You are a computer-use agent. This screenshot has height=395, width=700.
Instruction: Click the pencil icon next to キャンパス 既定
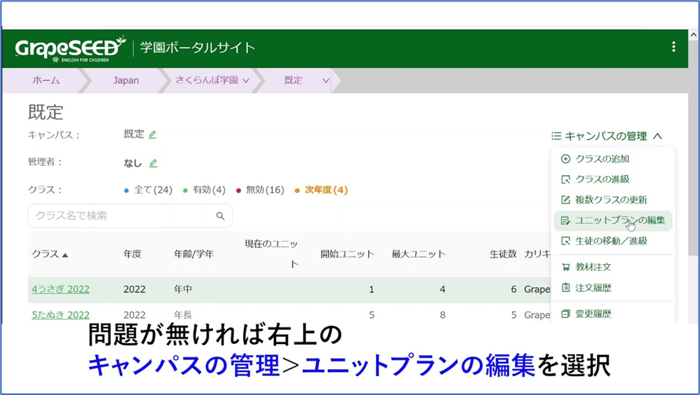(152, 134)
